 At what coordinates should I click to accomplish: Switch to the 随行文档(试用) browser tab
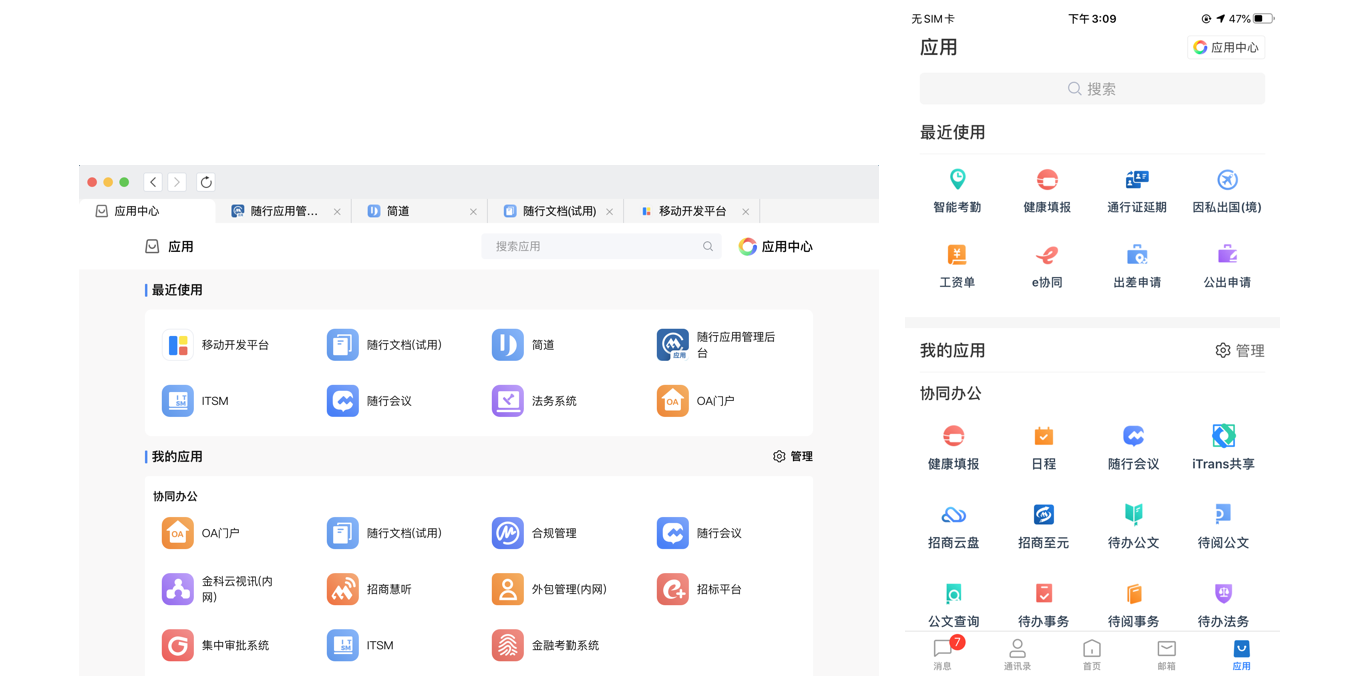pyautogui.click(x=550, y=211)
